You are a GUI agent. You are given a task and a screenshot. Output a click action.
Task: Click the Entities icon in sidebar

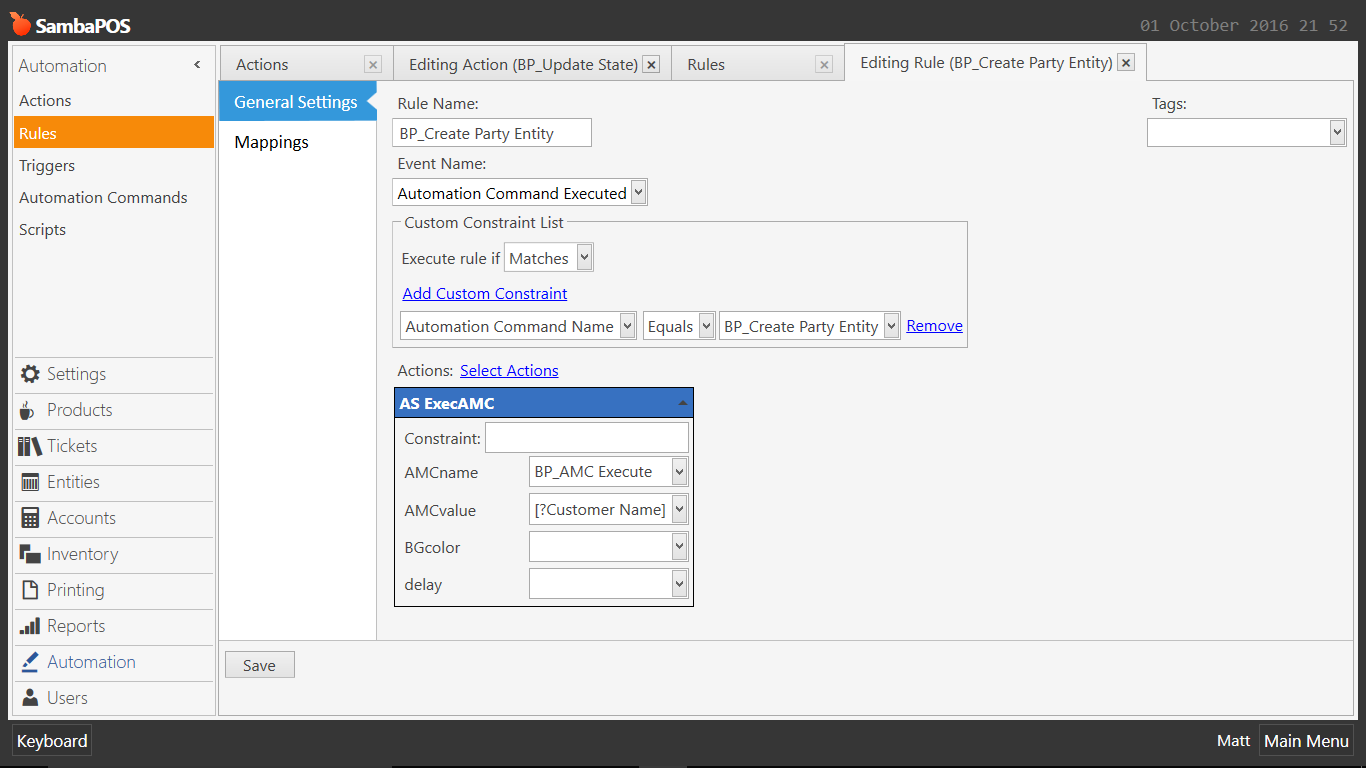pos(30,482)
